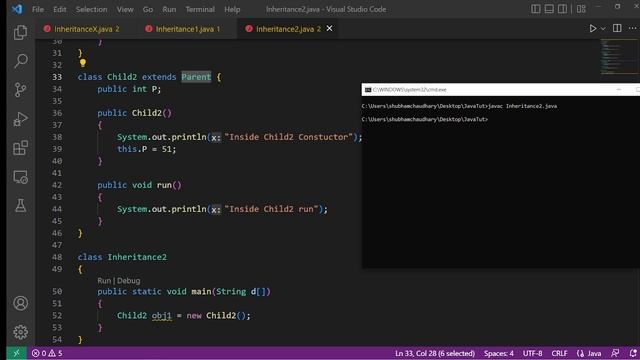Open the Customize Layout icon

[x=581, y=9]
